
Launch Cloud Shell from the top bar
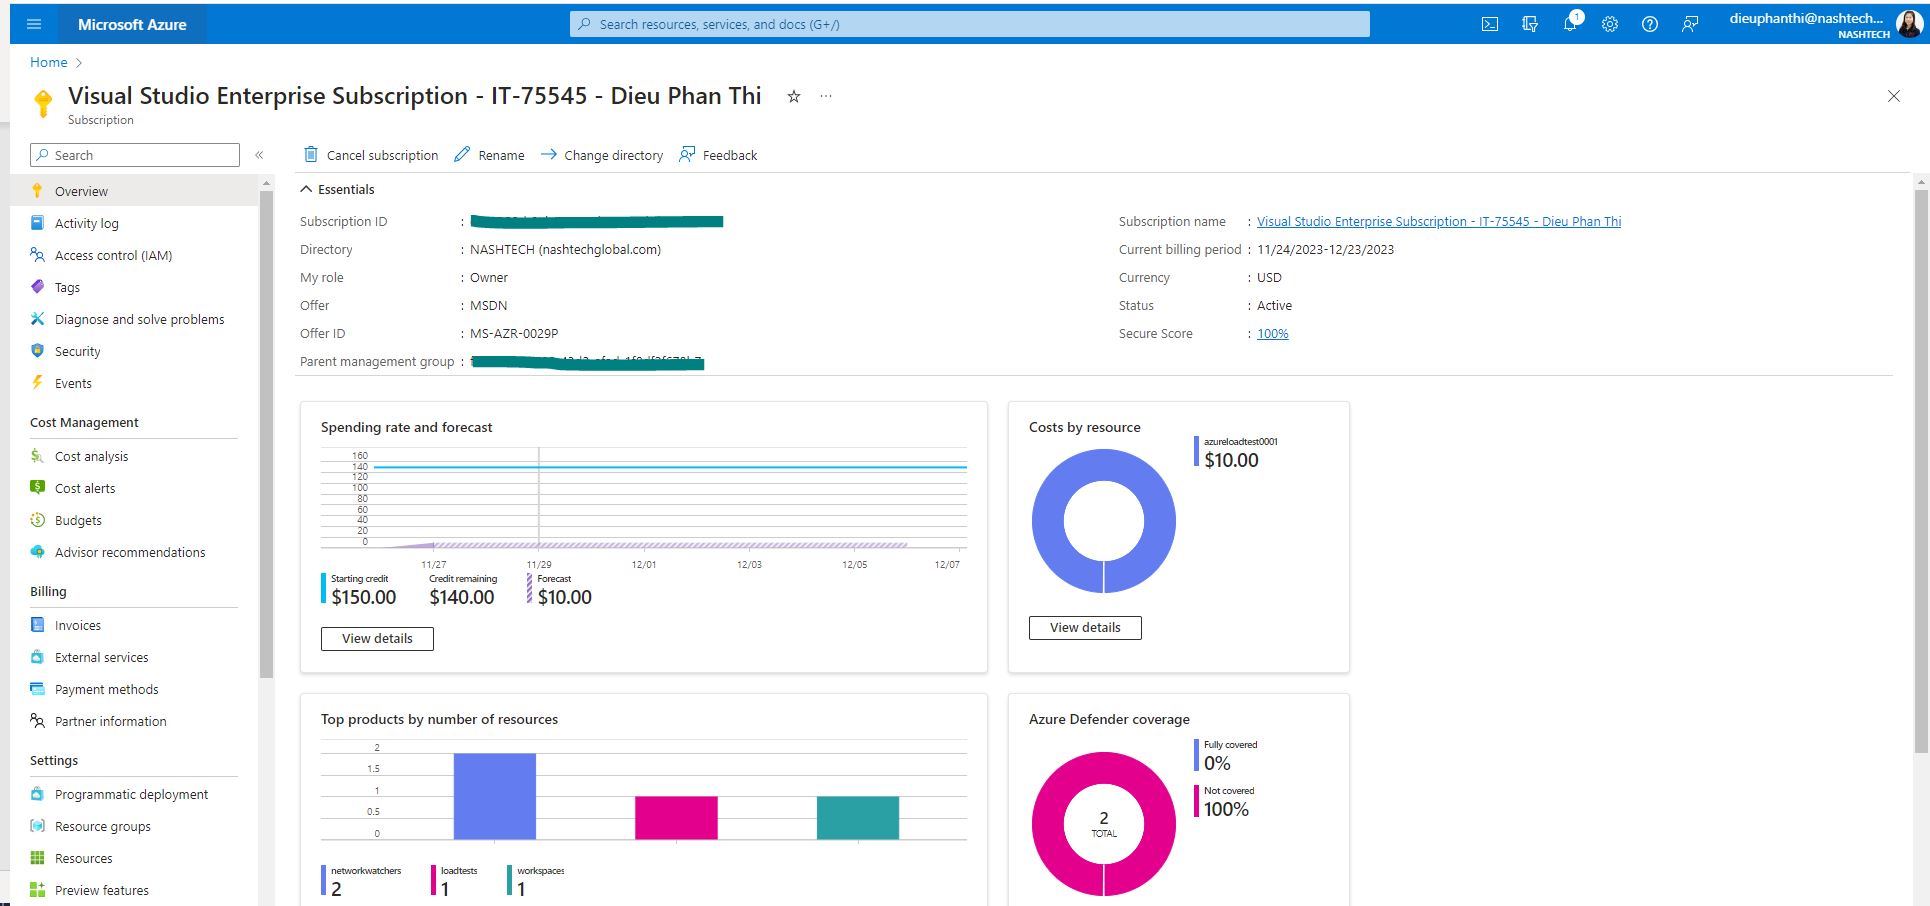point(1490,24)
